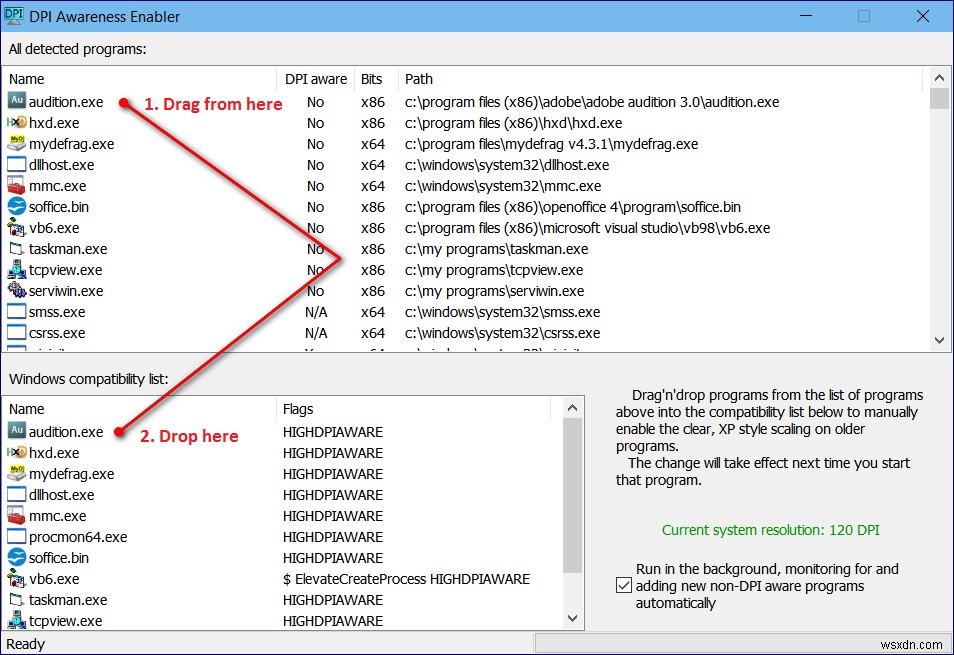
Task: Click the serviwin.exe icon in detected programs
Action: 16,291
